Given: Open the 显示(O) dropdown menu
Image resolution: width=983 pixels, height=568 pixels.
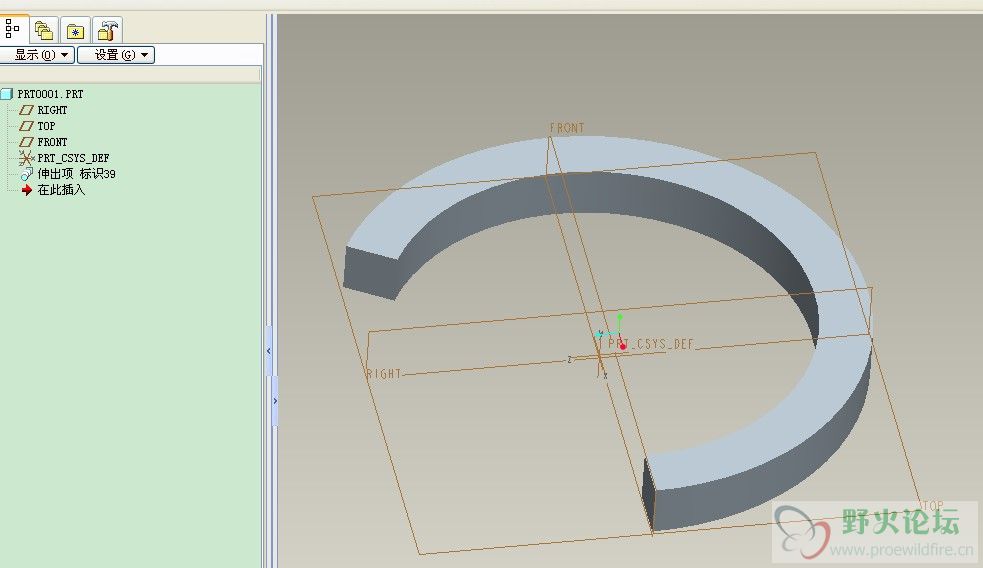Looking at the screenshot, I should pyautogui.click(x=37, y=55).
